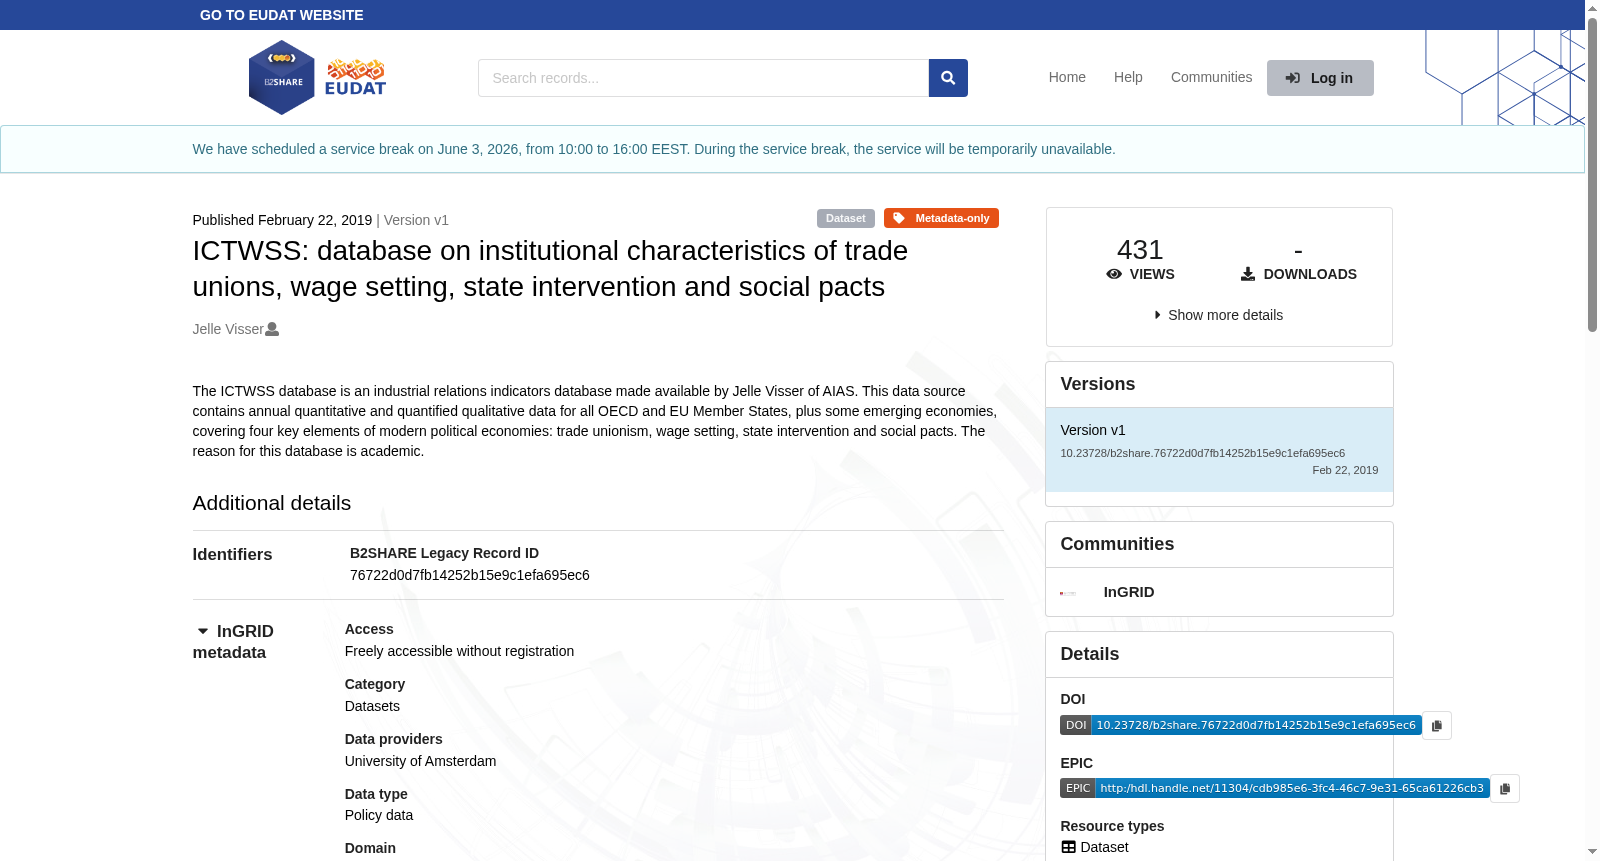Follow the GO TO EUDAT WEBSITE link
Image resolution: width=1600 pixels, height=861 pixels.
[282, 15]
